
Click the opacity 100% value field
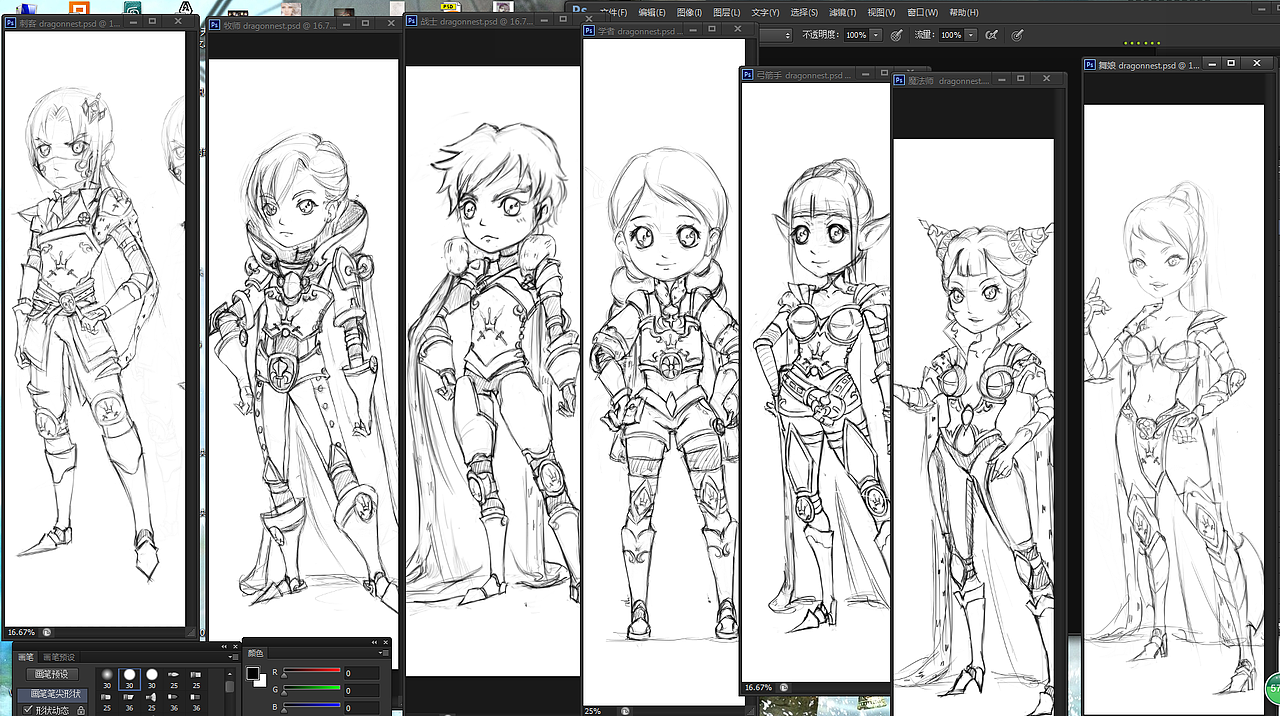tap(855, 35)
